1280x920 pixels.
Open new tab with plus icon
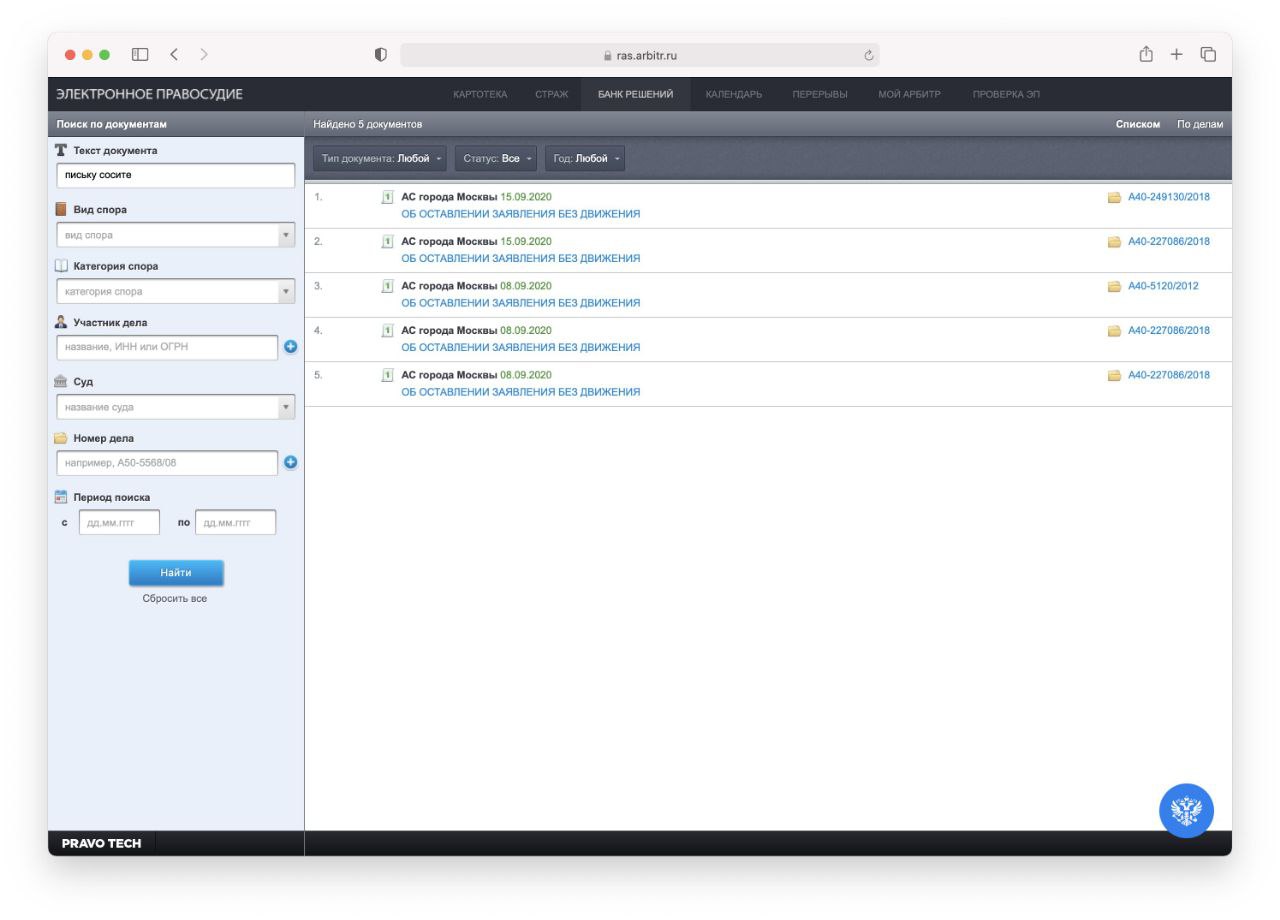point(1177,54)
